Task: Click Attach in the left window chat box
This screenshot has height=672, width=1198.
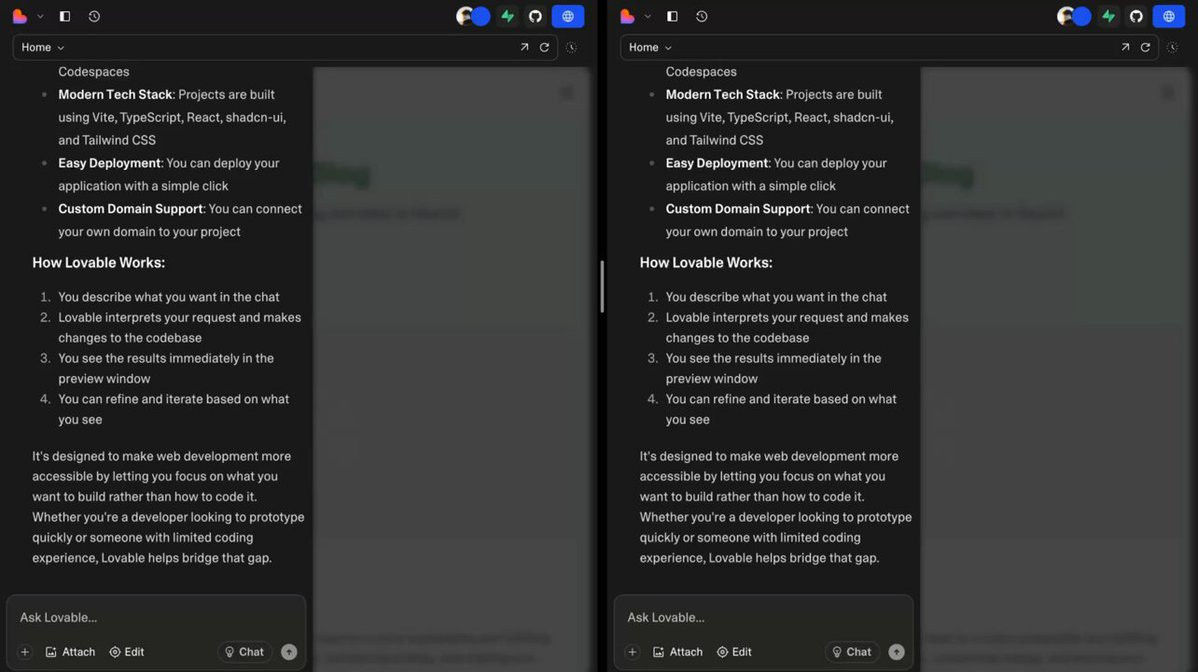Action: coord(70,652)
